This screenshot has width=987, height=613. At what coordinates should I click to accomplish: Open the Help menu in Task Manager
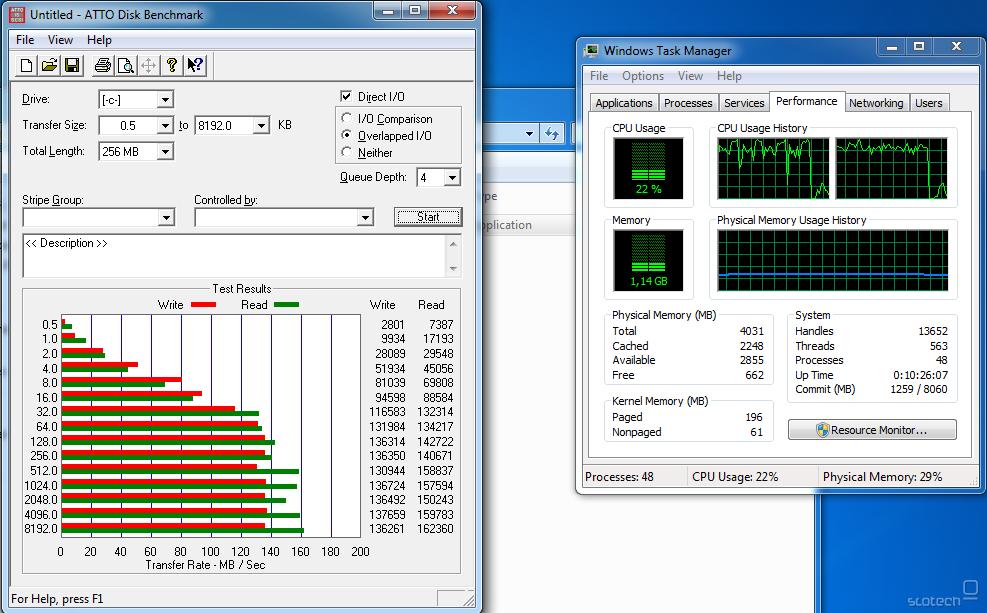[x=729, y=76]
